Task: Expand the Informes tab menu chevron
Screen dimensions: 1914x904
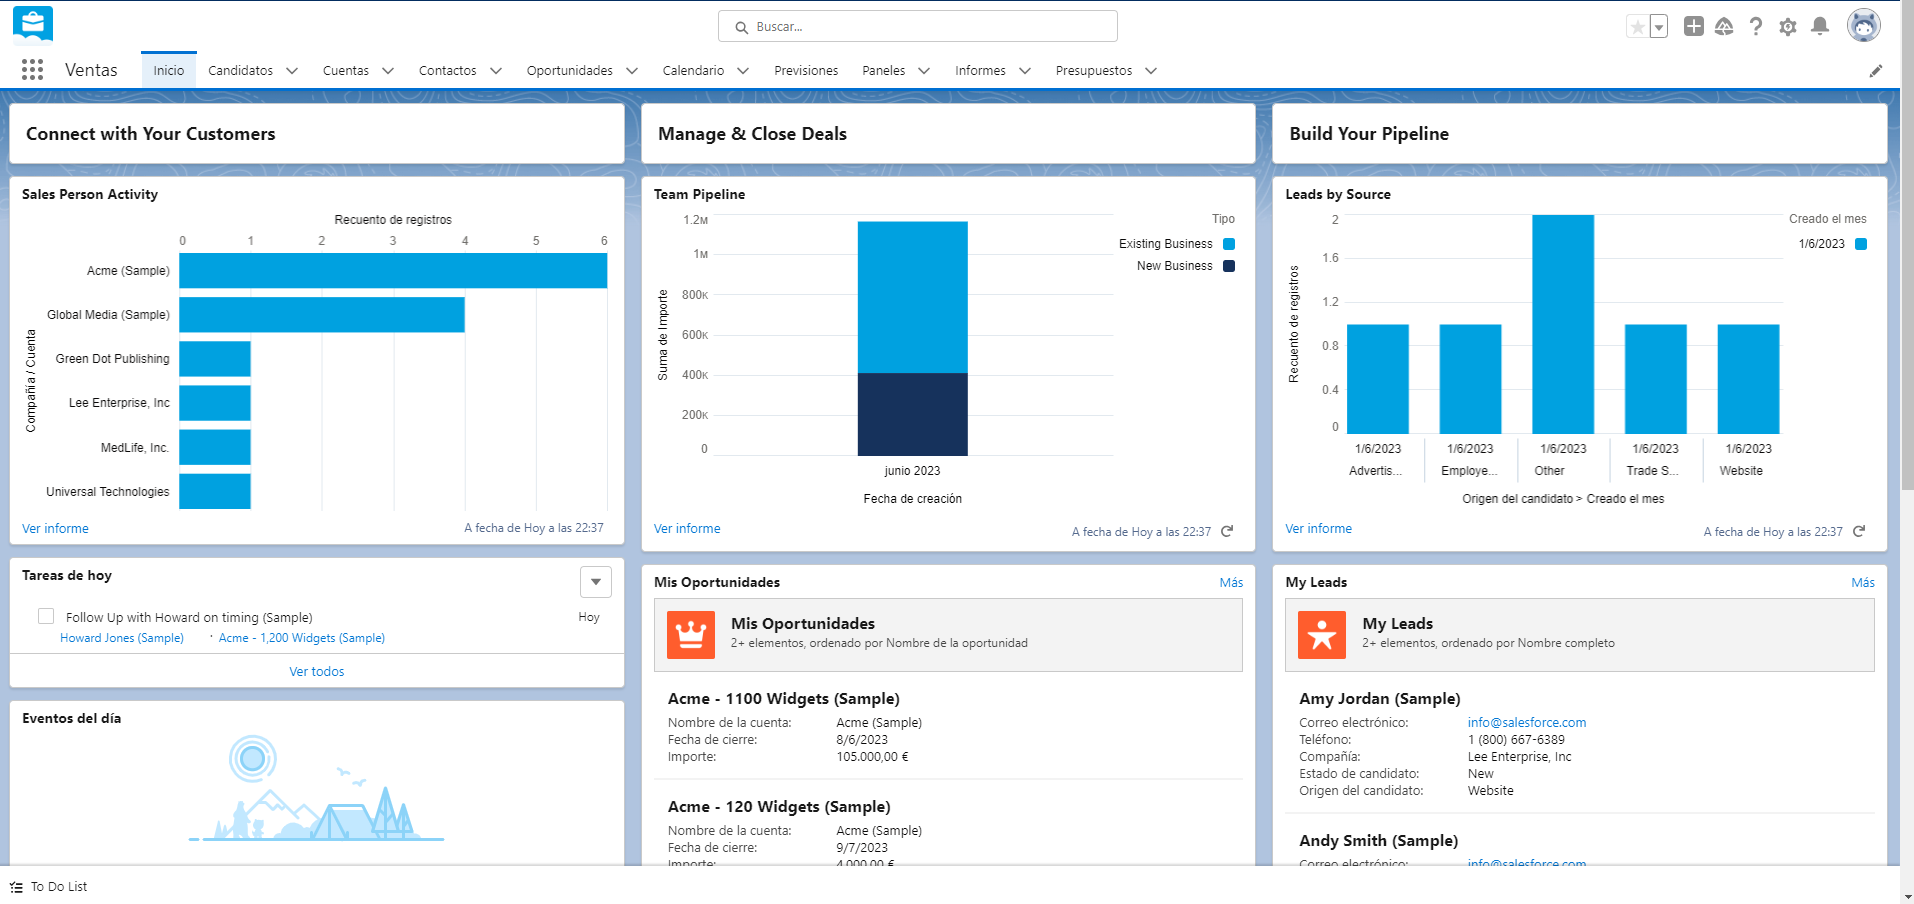Action: 1025,71
